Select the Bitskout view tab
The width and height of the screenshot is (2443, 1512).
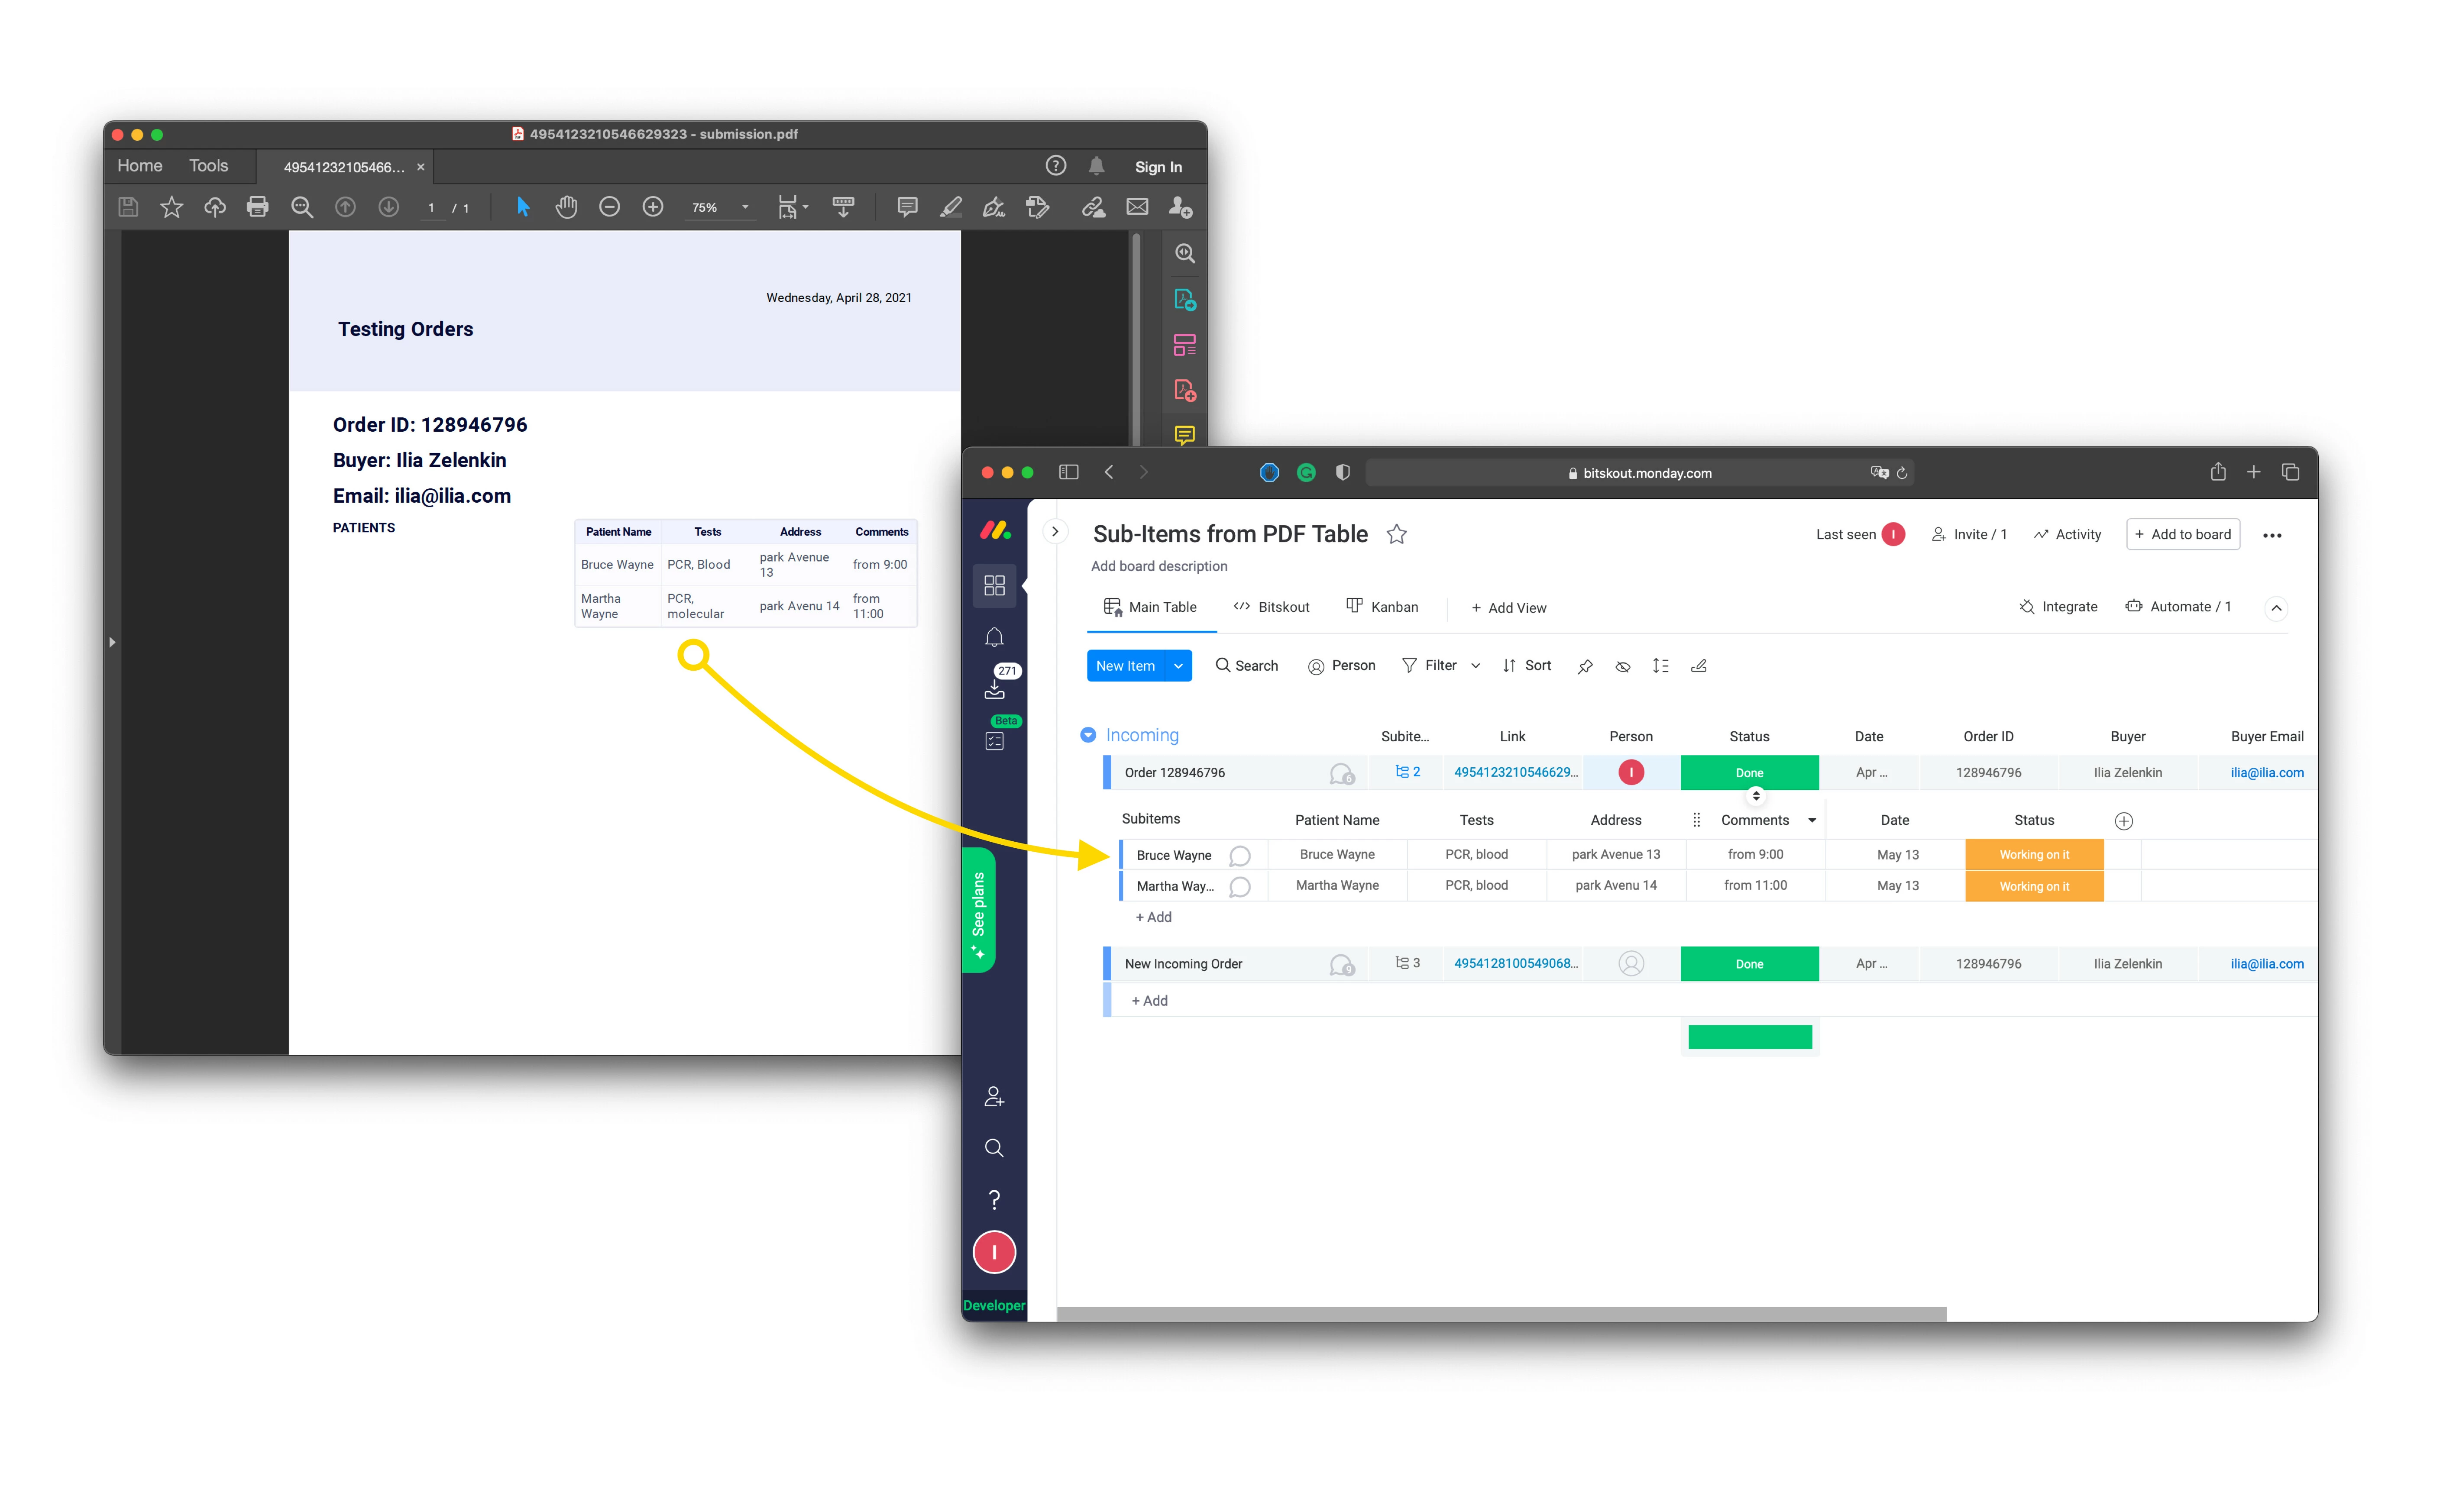click(x=1271, y=607)
